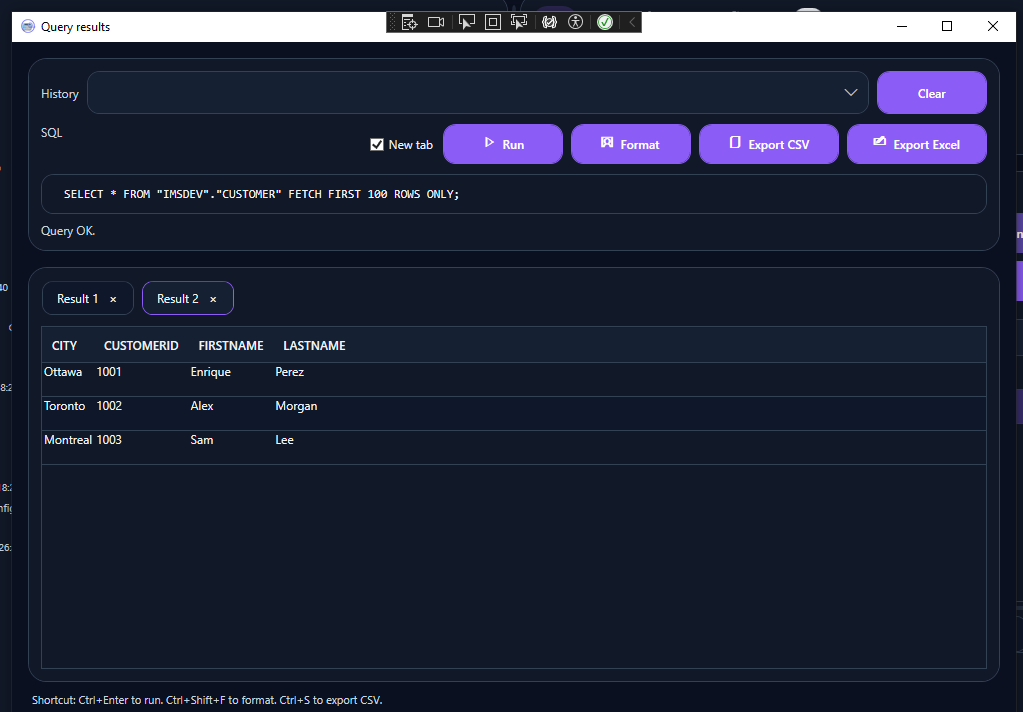Screen dimensions: 1023x712
Task: Export results to CSV
Action: (x=769, y=144)
